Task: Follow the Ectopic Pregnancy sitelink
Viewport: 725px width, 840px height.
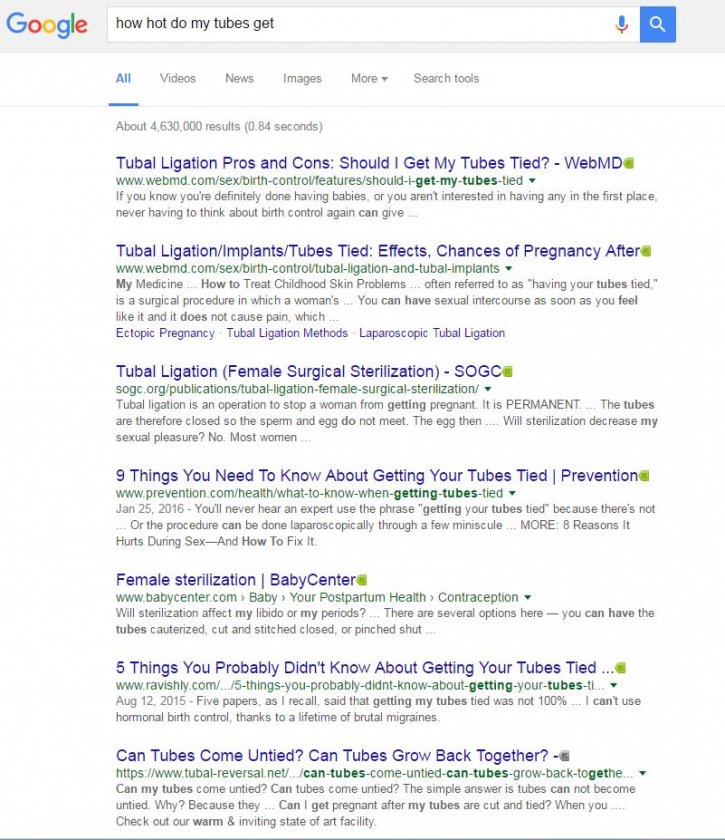Action: tap(165, 333)
